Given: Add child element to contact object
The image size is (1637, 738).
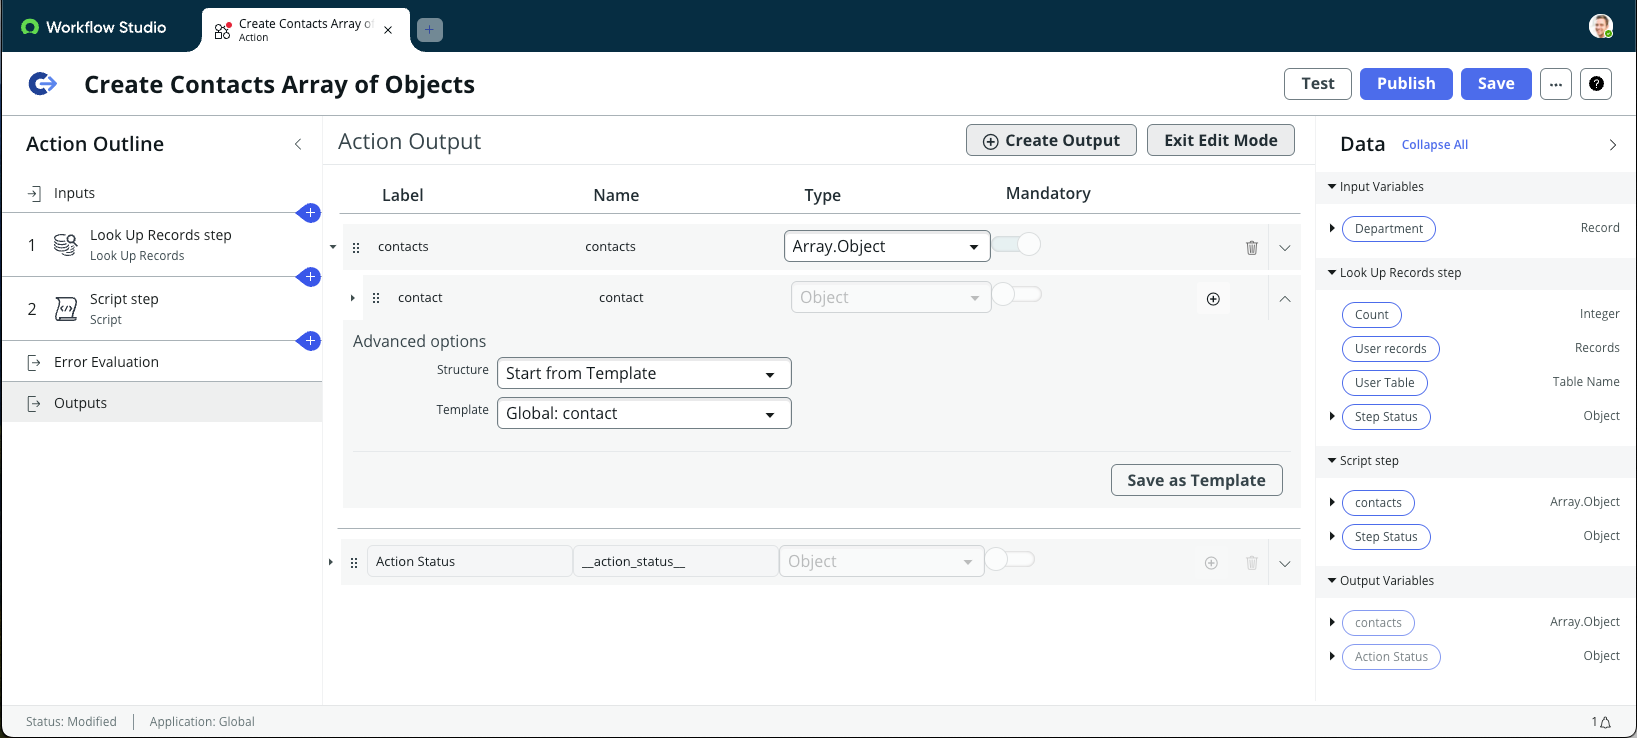Looking at the screenshot, I should pyautogui.click(x=1213, y=299).
